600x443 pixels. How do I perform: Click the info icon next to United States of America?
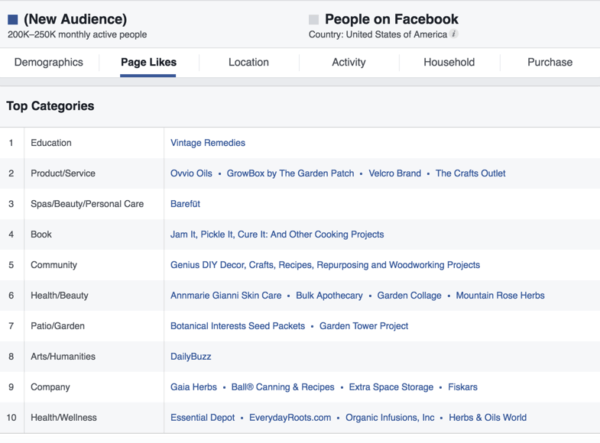[x=453, y=34]
